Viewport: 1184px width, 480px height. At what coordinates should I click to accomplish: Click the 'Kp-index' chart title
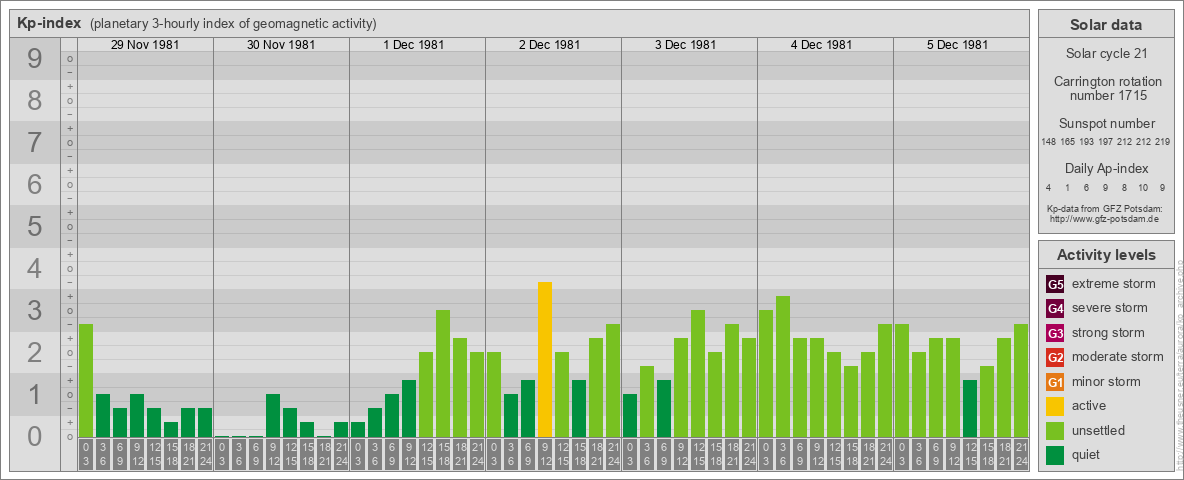pyautogui.click(x=49, y=23)
